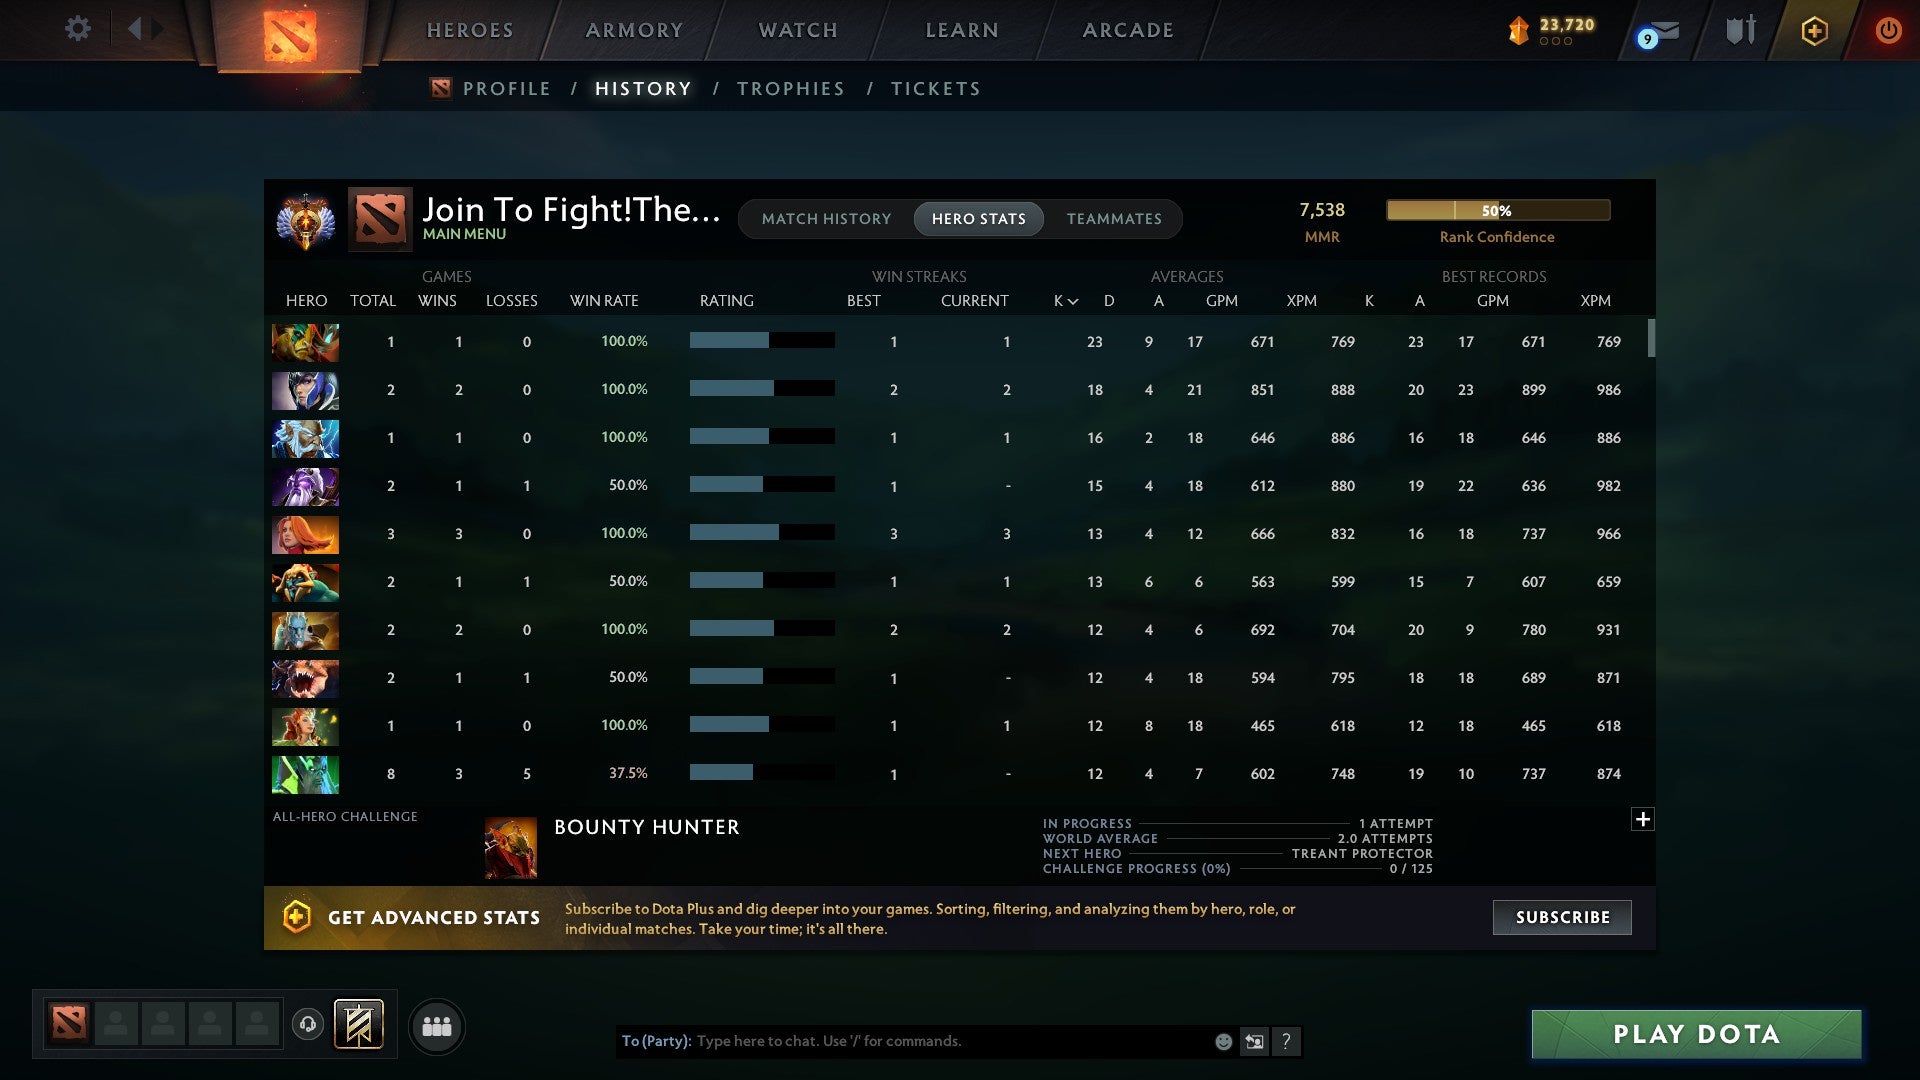Open the emoticon picker in the chat bar
1920x1080 pixels.
coord(1222,1041)
